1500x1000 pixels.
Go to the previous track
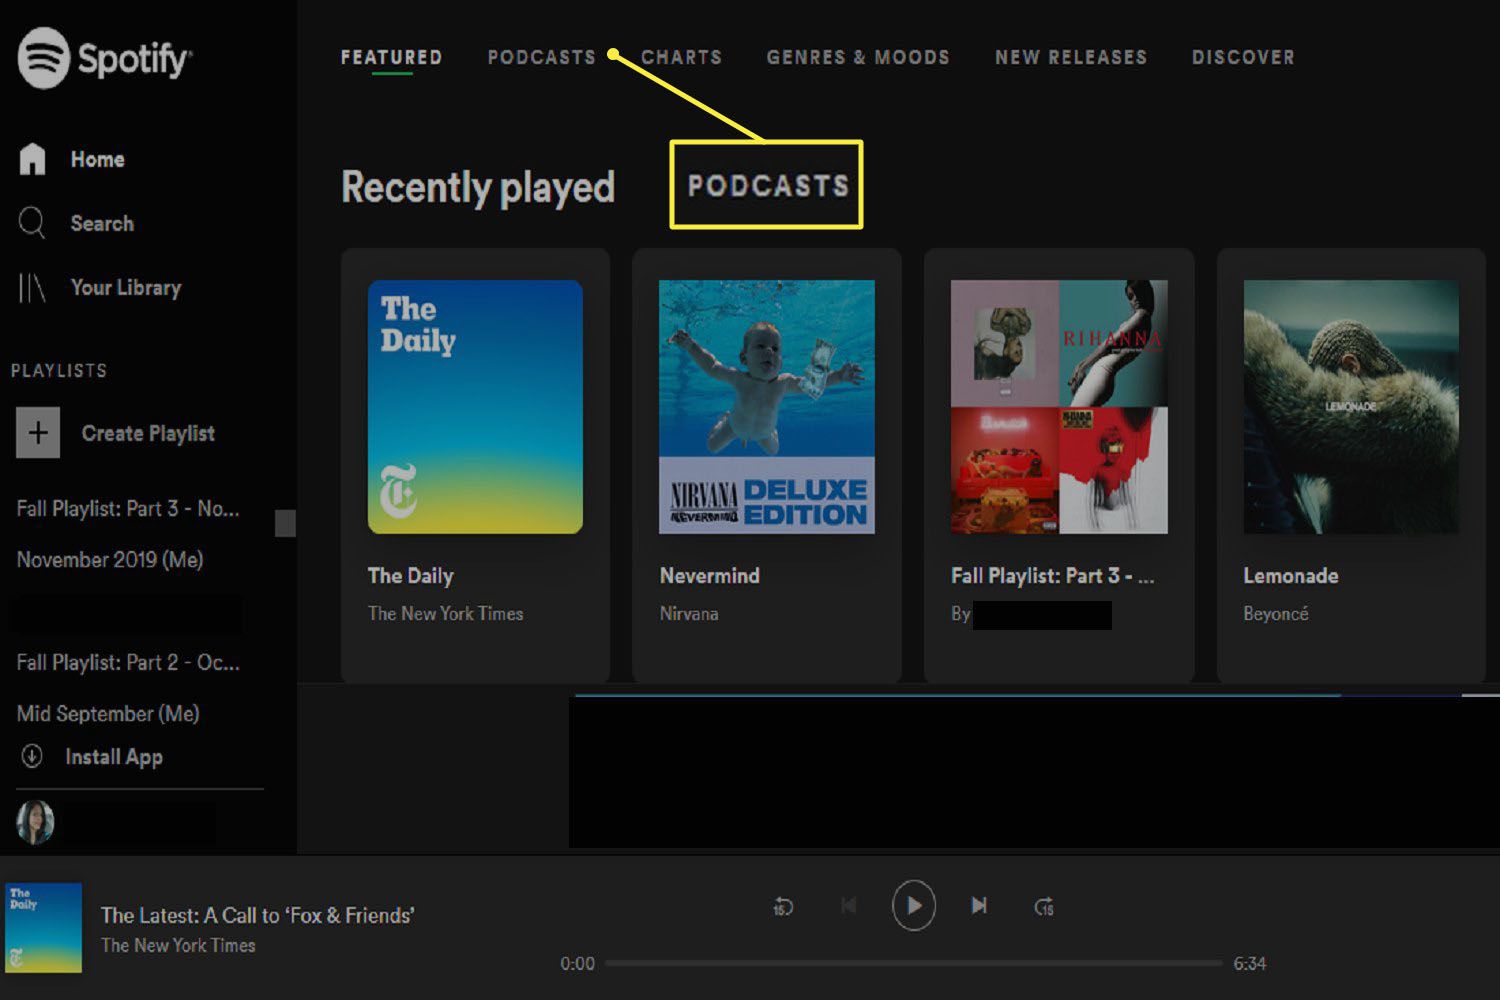848,906
